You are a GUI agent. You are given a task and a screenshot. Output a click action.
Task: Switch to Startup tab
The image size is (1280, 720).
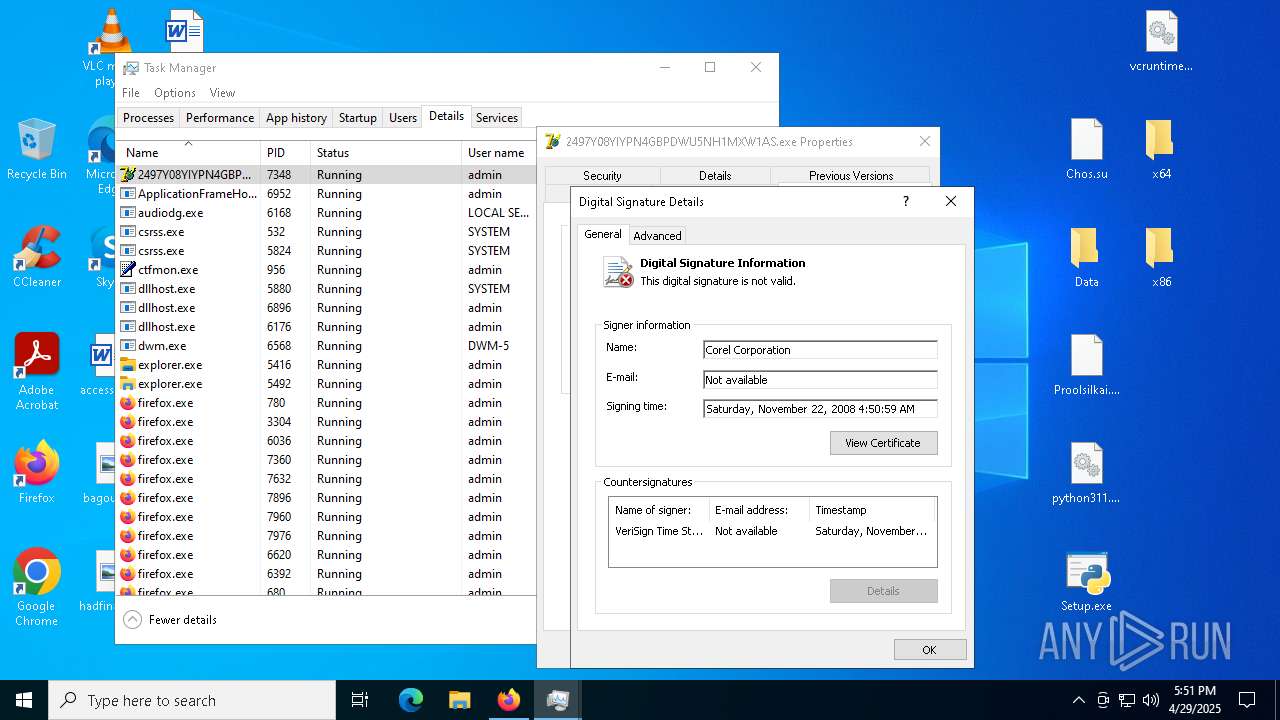coord(358,118)
